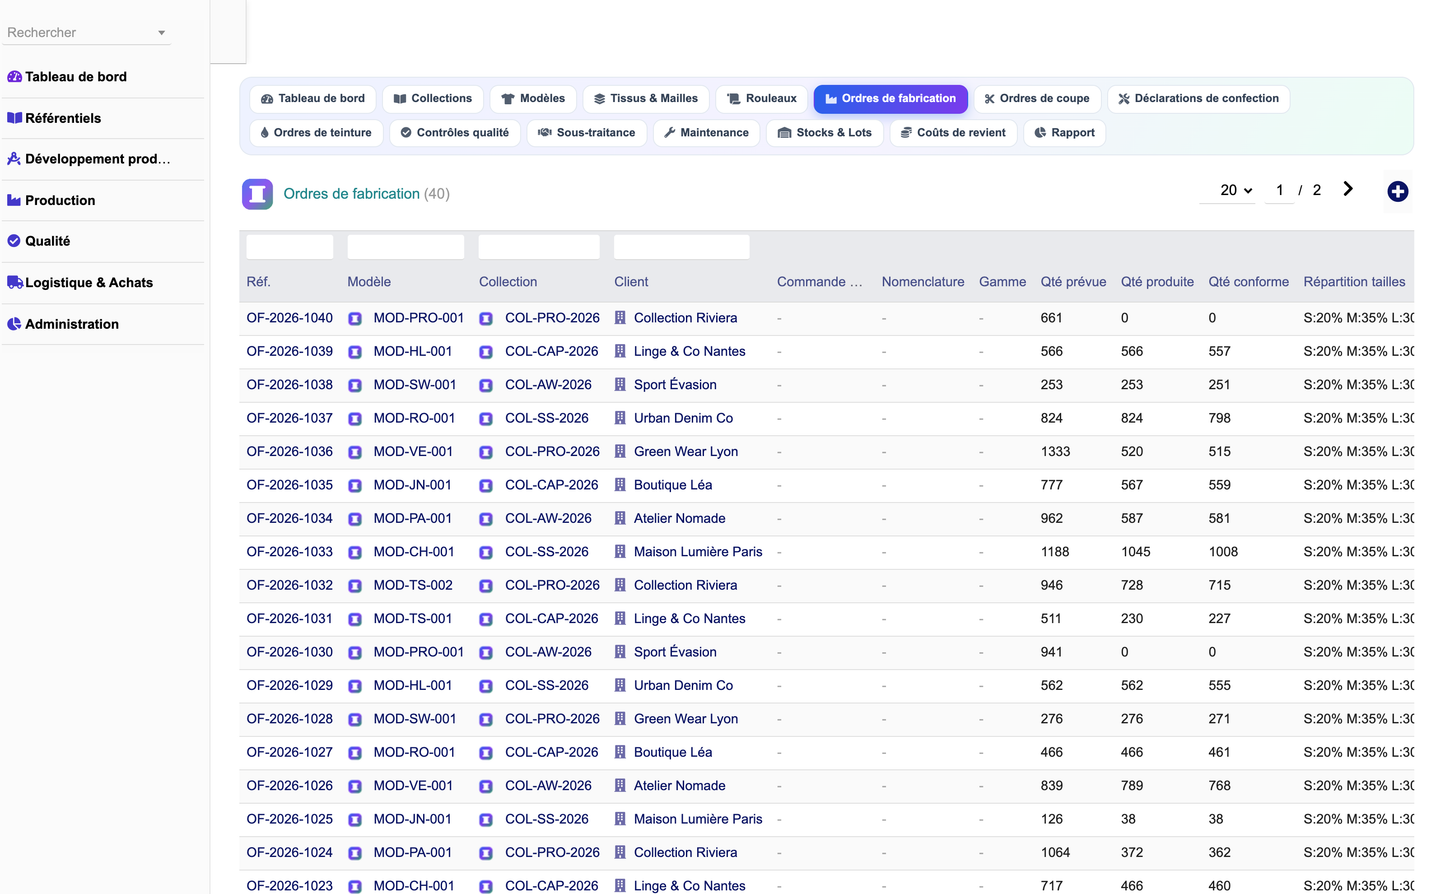Select the Rouleaux tab
The height and width of the screenshot is (894, 1445).
point(762,99)
